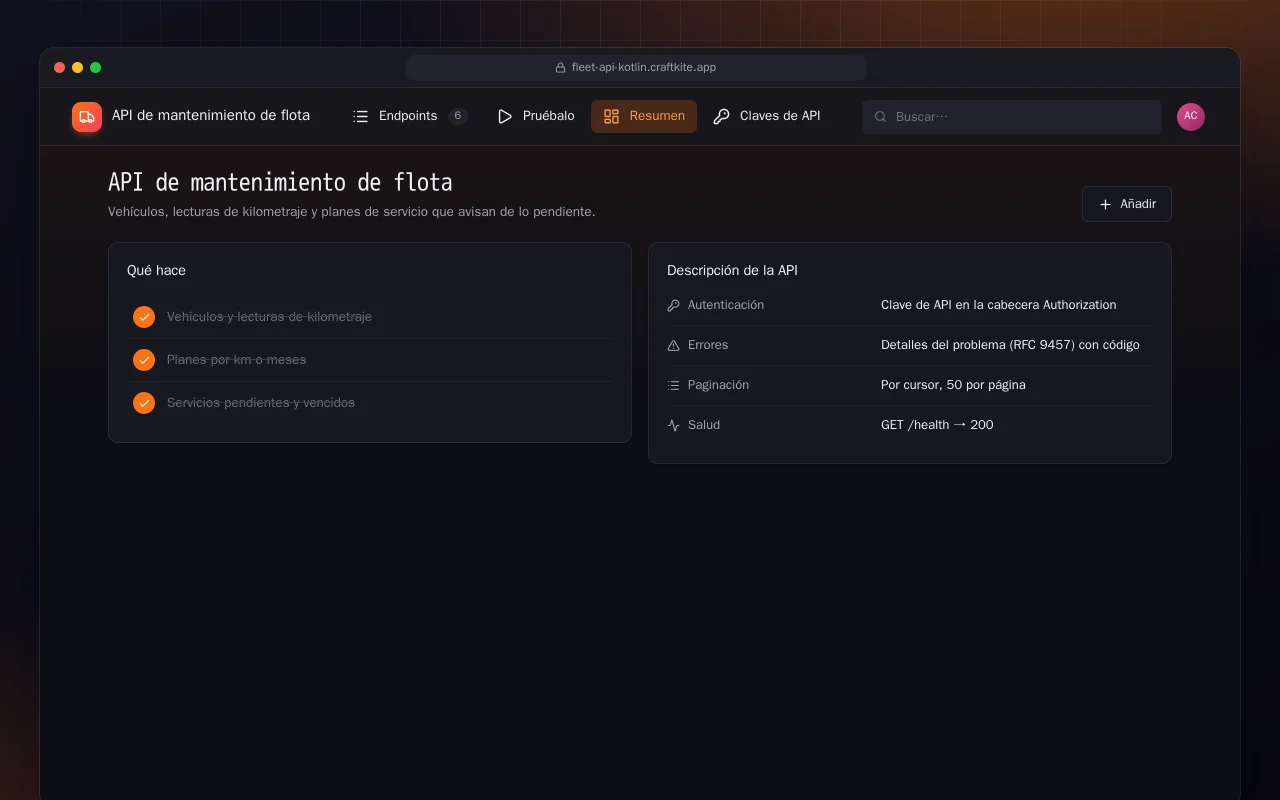Click the page subtitle starting with "Vehículos, lecturas"

(352, 212)
